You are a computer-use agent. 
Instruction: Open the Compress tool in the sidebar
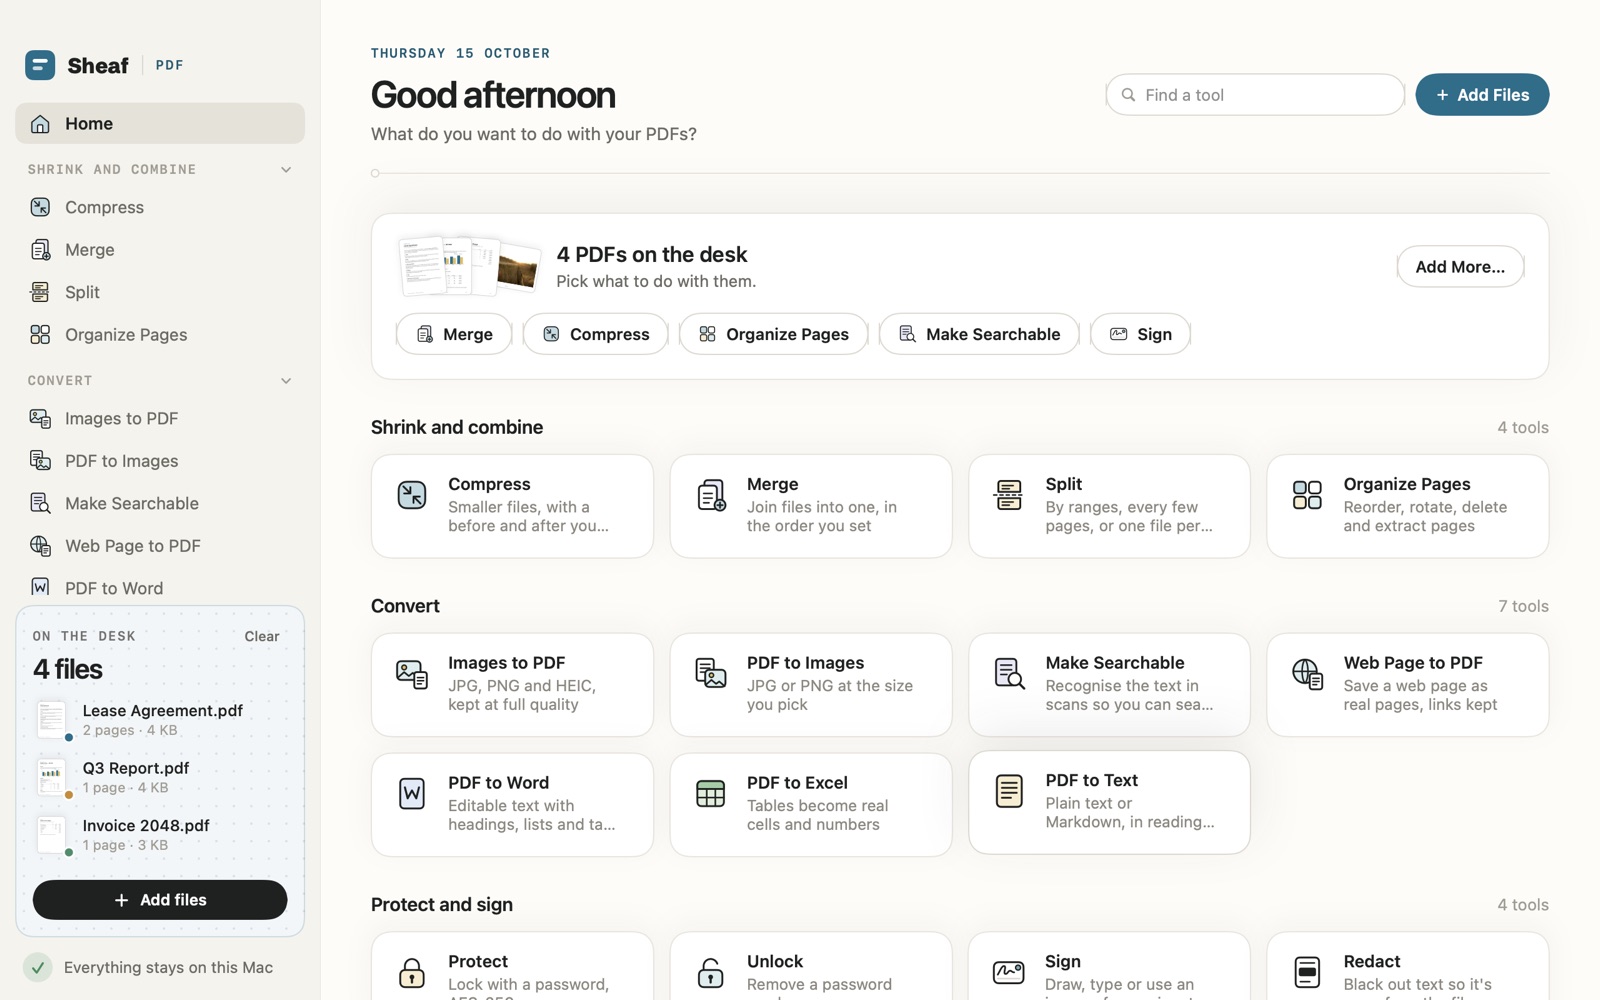pos(160,207)
